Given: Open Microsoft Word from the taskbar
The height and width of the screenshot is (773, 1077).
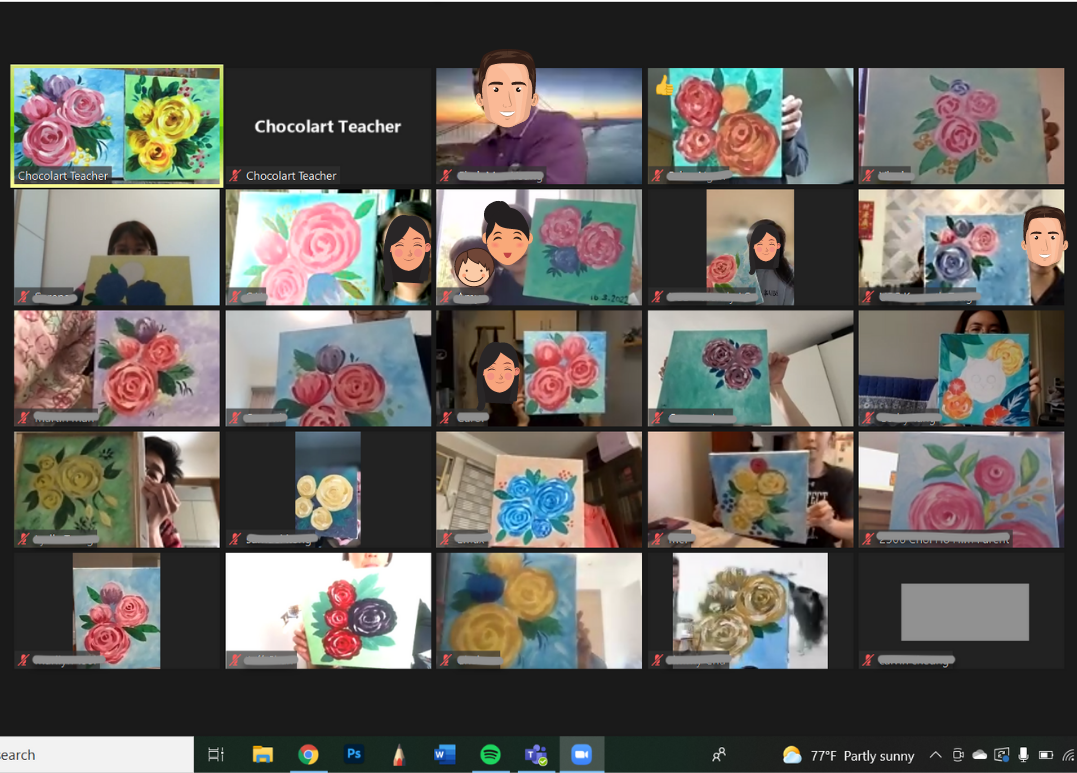Looking at the screenshot, I should coord(445,755).
